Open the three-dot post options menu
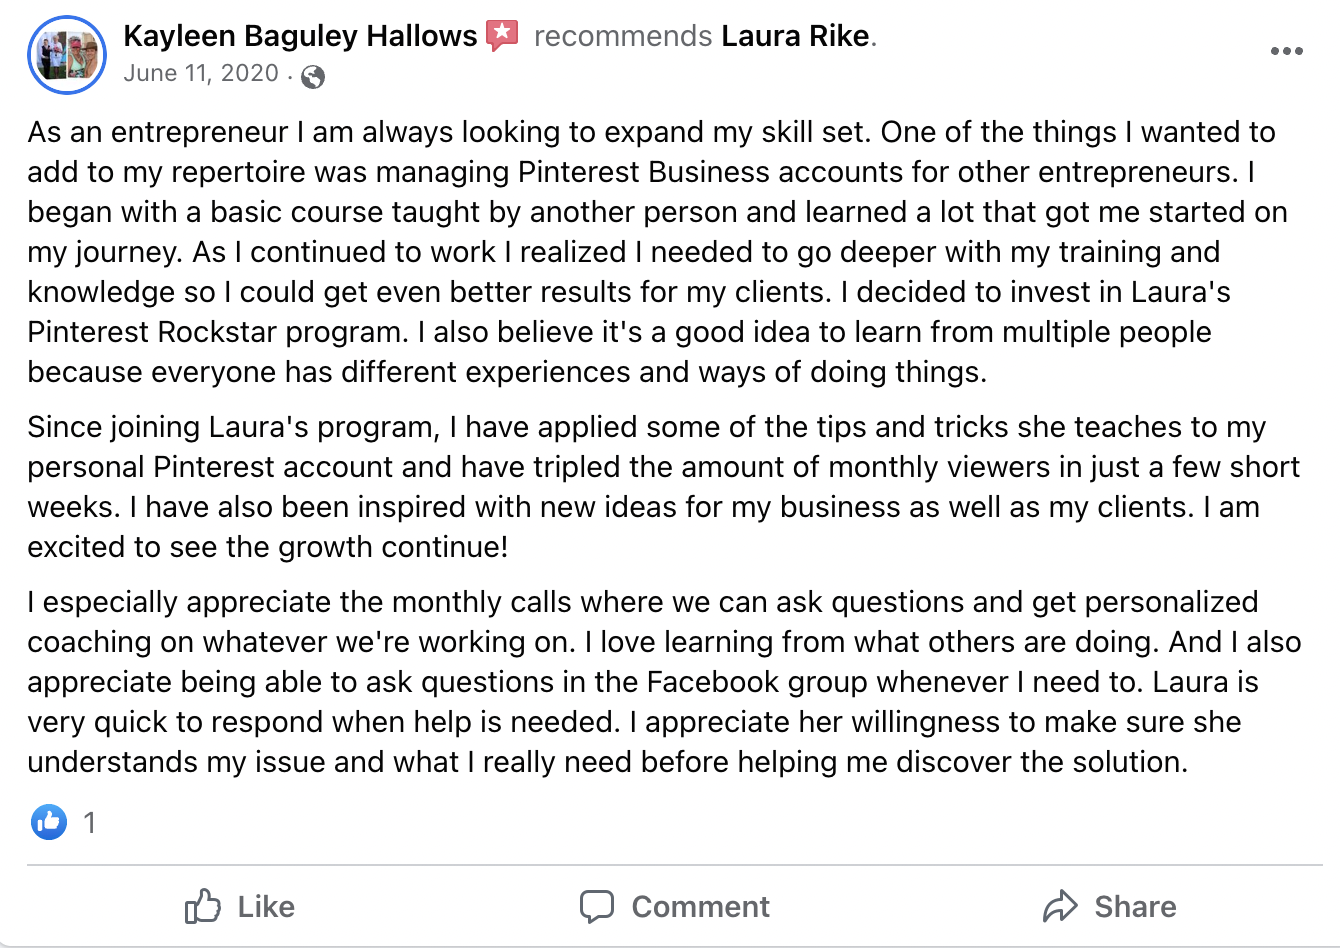1340x948 pixels. pyautogui.click(x=1286, y=52)
